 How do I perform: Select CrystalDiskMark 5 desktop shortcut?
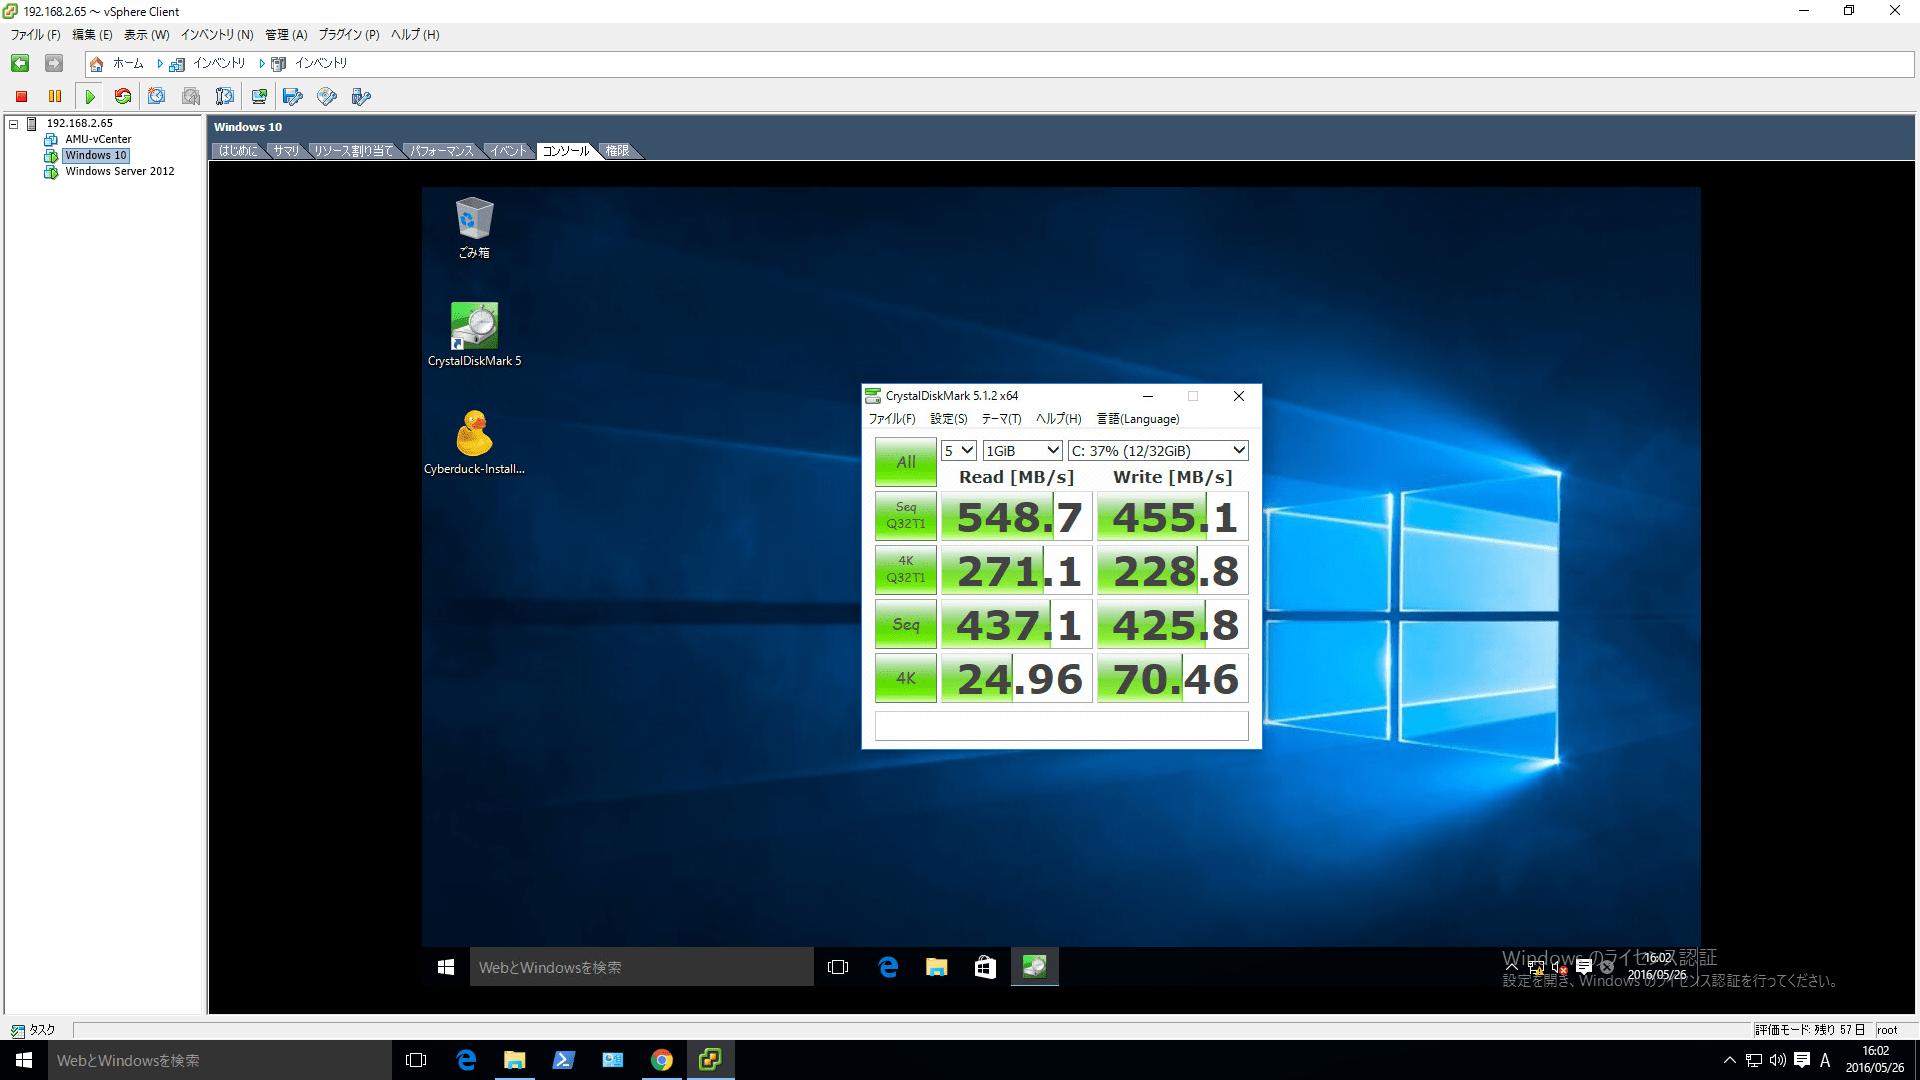(x=474, y=334)
